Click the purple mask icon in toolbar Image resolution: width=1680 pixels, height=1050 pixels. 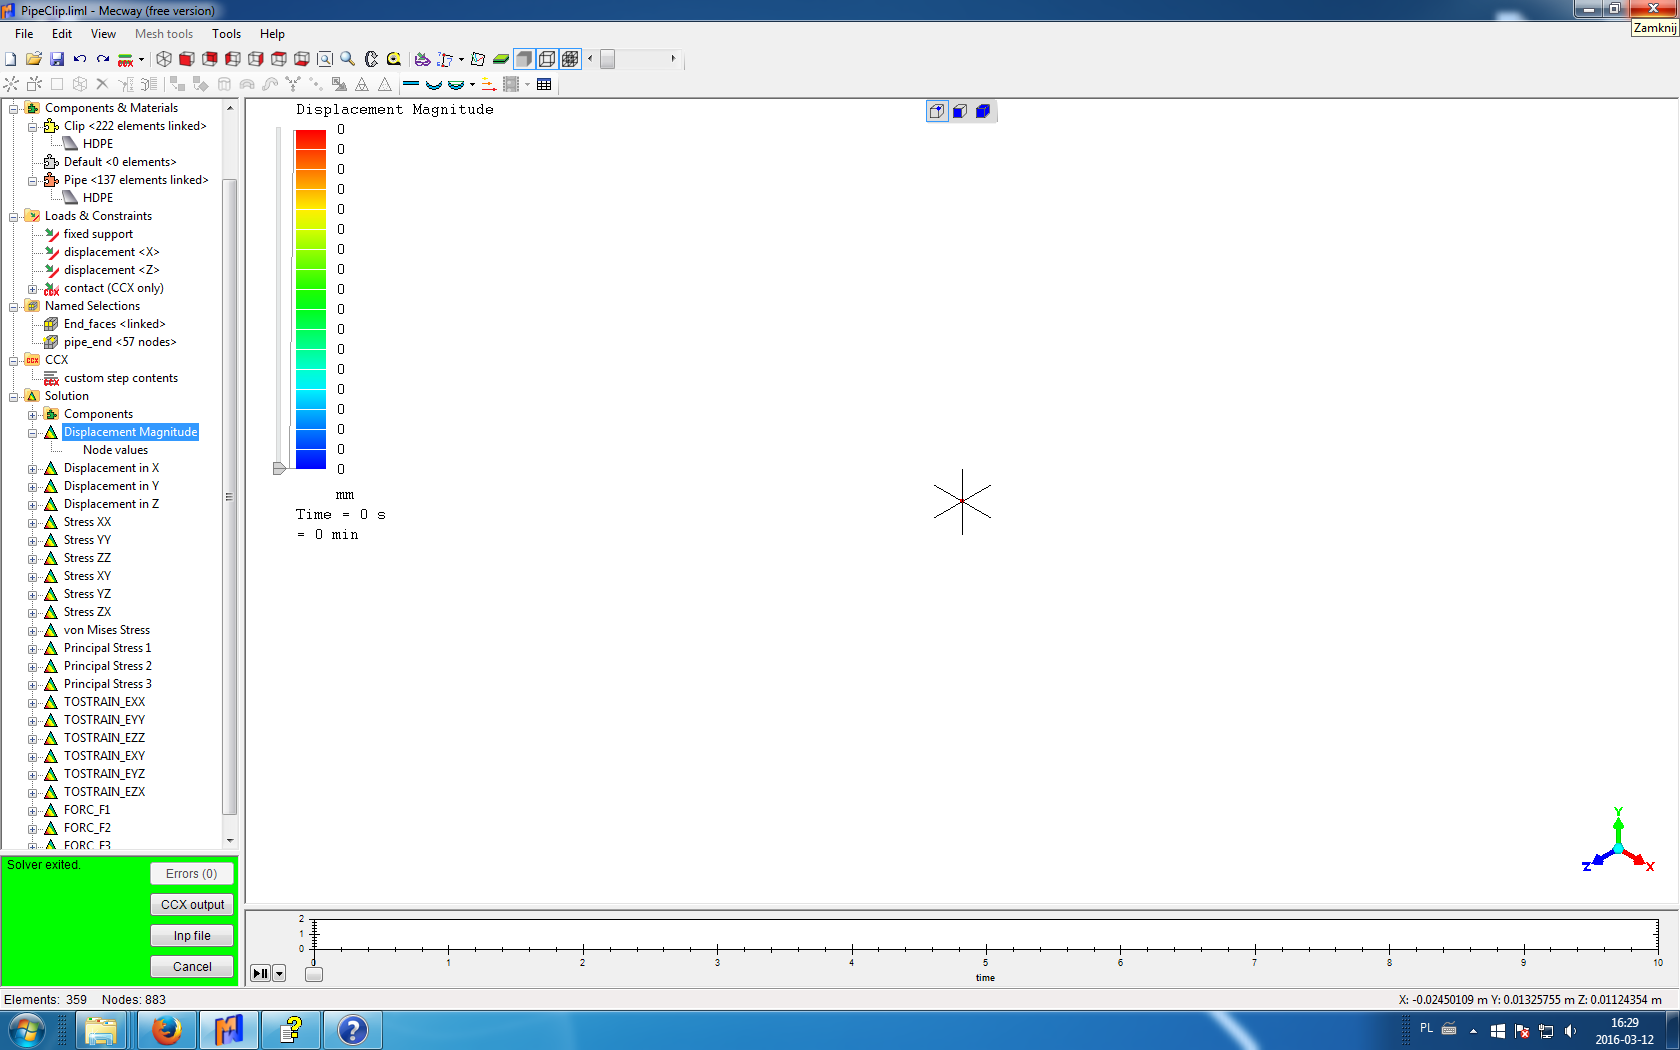click(x=422, y=59)
